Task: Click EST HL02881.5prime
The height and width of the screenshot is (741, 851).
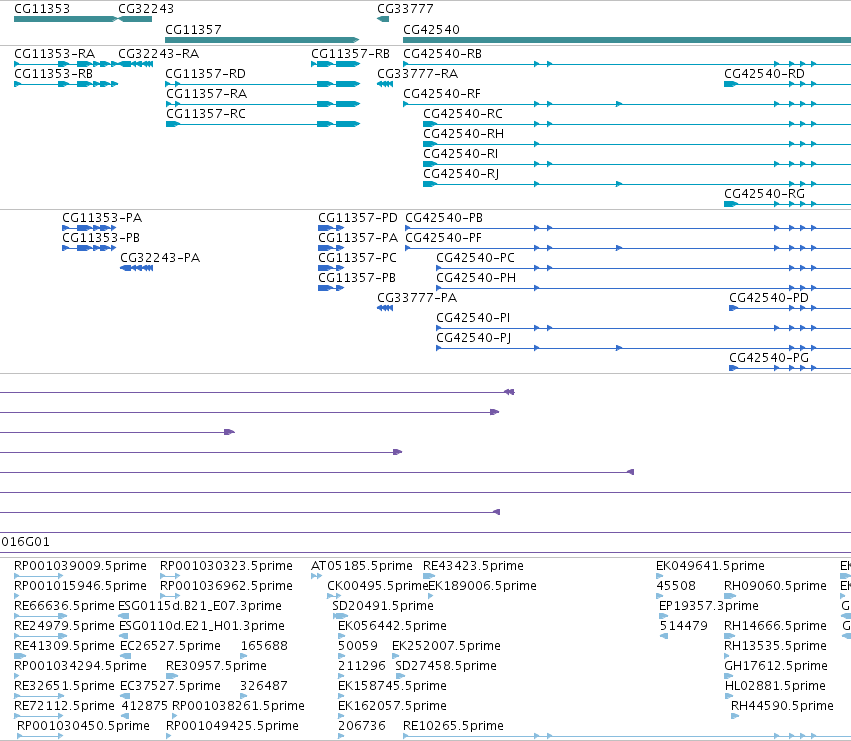Action: (x=775, y=686)
